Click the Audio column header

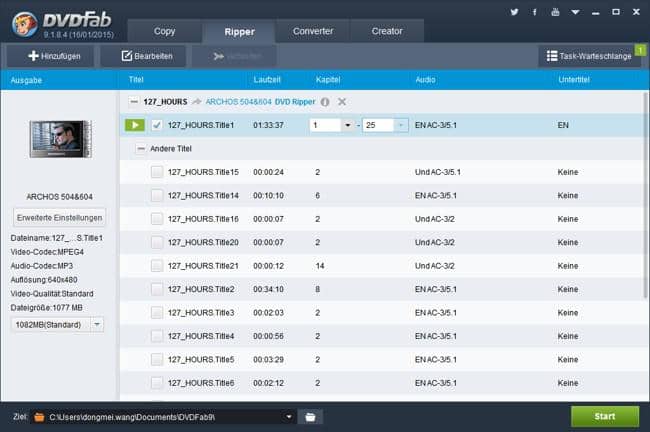pyautogui.click(x=425, y=80)
